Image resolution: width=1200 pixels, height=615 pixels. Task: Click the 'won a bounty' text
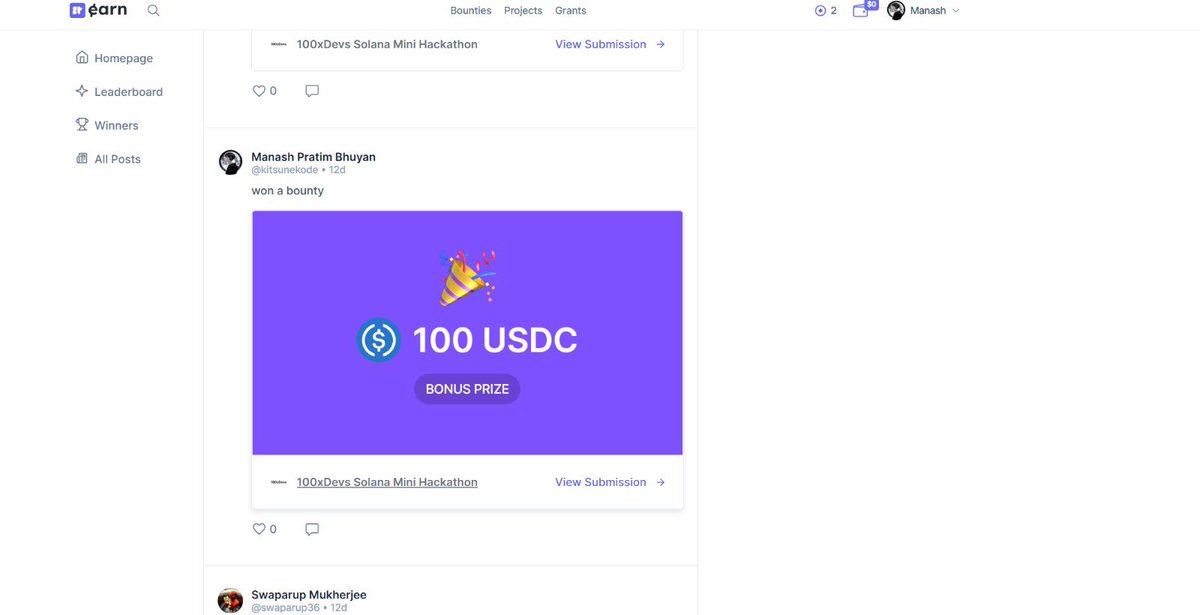[287, 190]
